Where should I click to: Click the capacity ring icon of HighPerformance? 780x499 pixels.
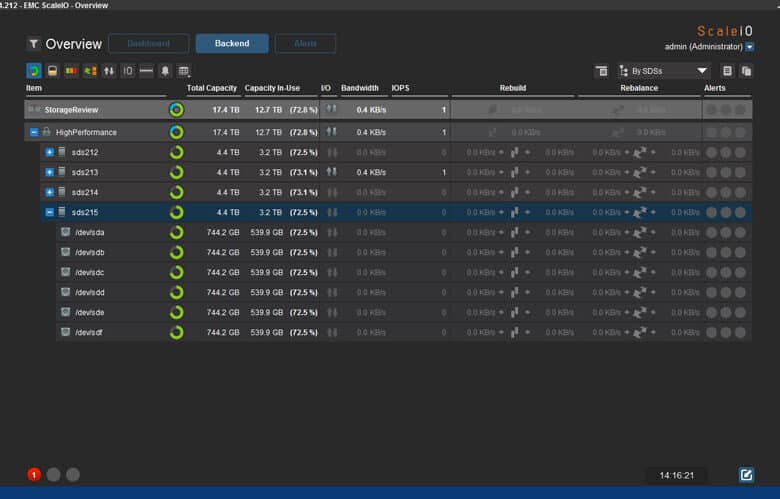point(176,132)
